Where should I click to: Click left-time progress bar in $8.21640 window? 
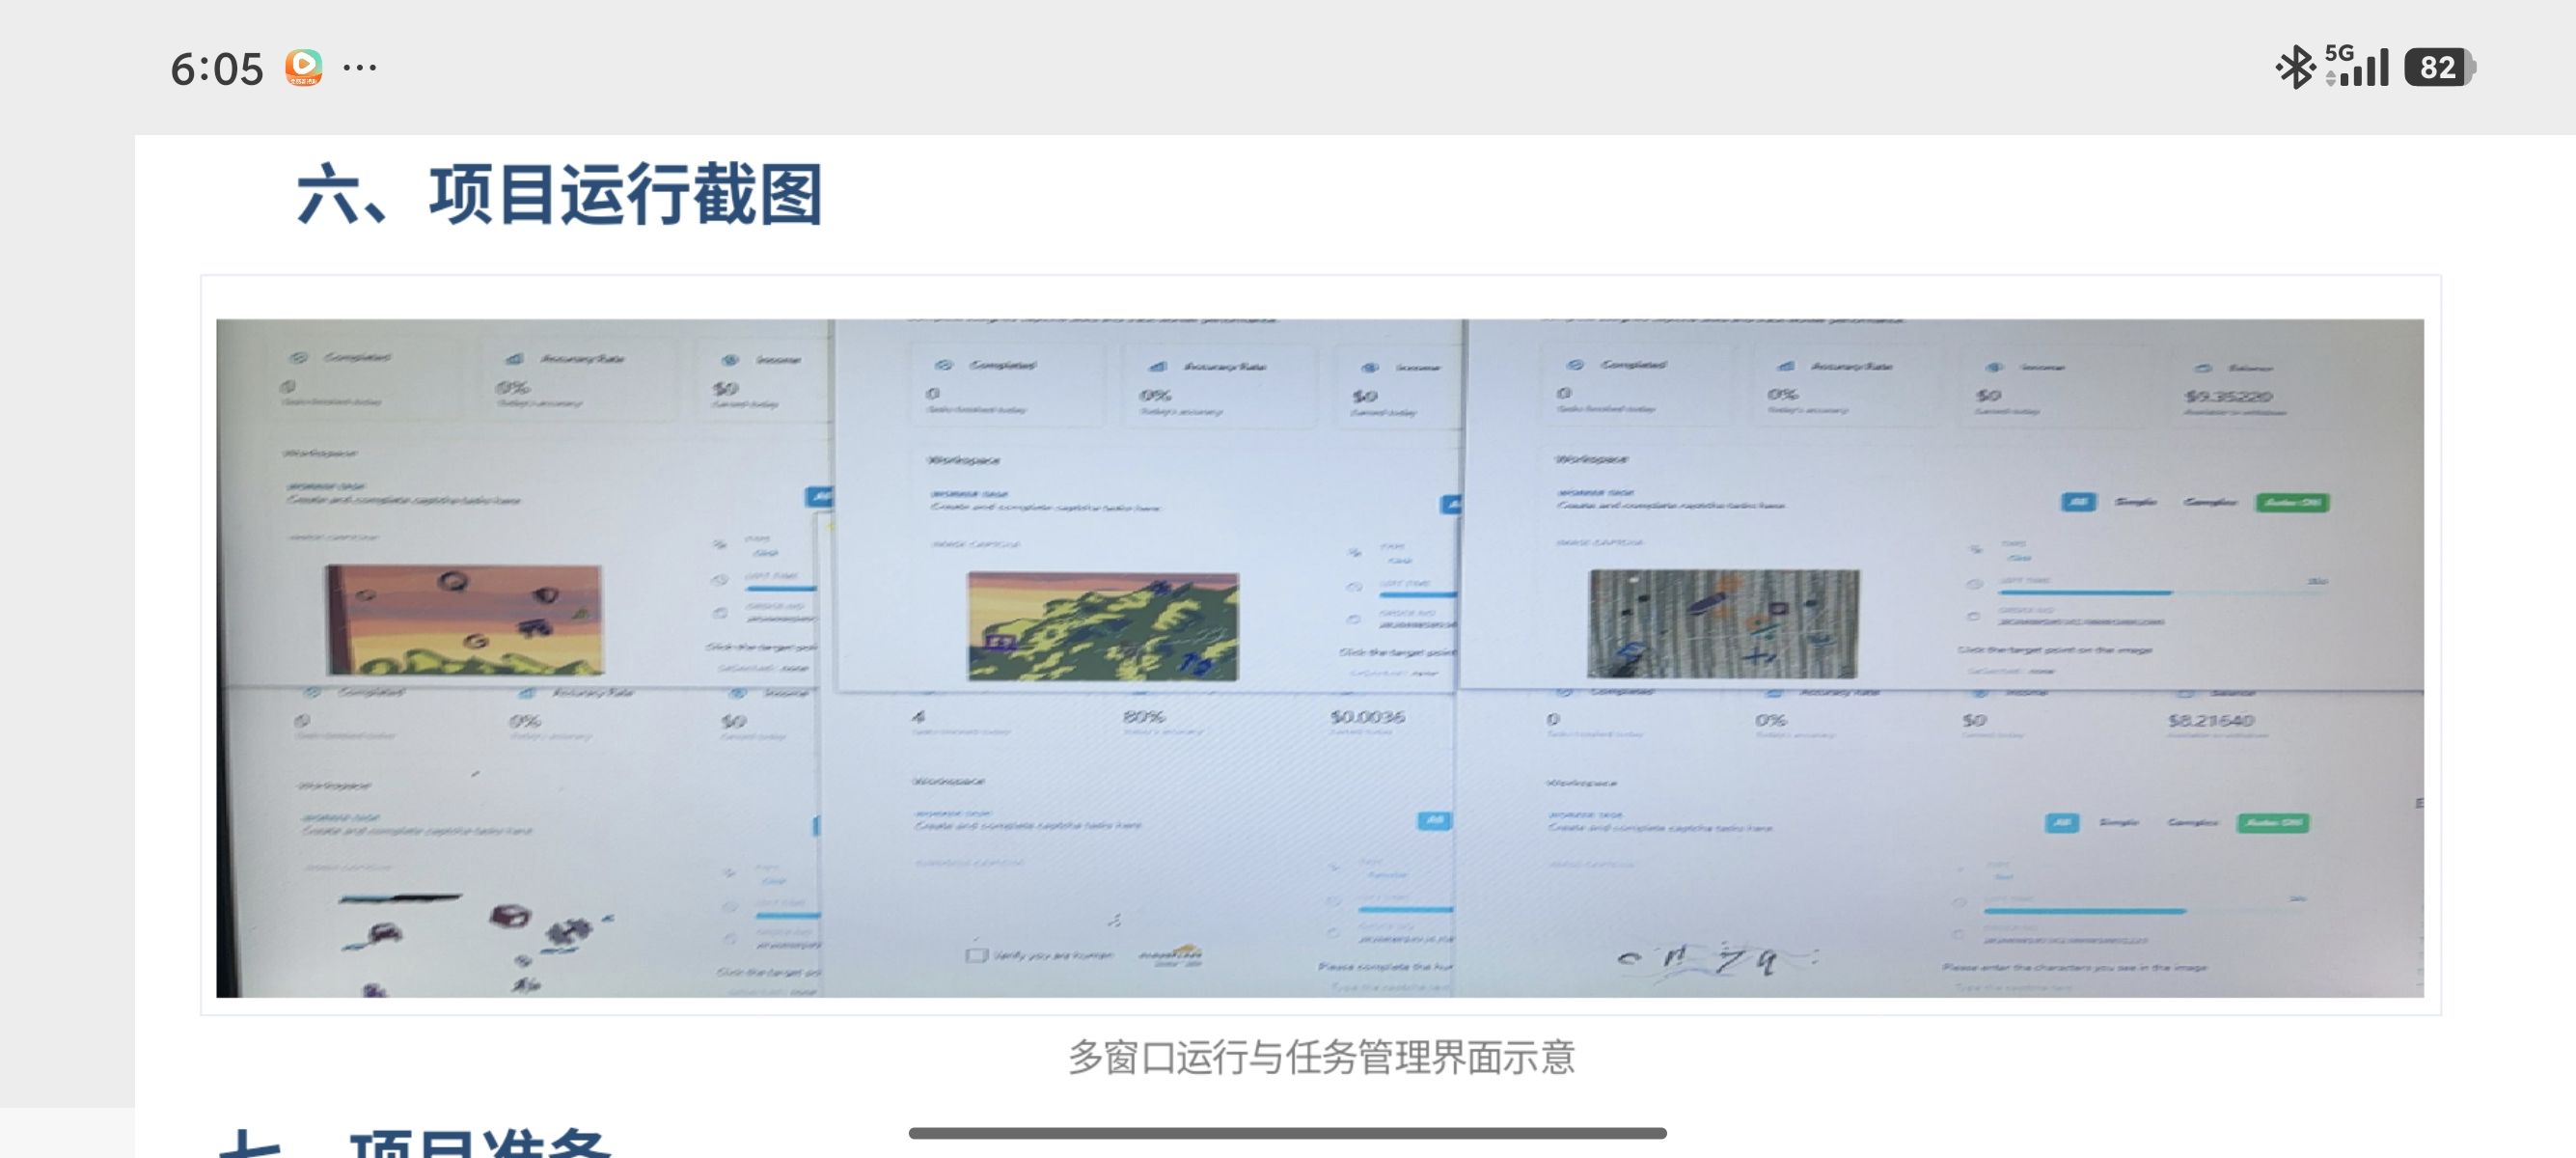click(x=2145, y=911)
